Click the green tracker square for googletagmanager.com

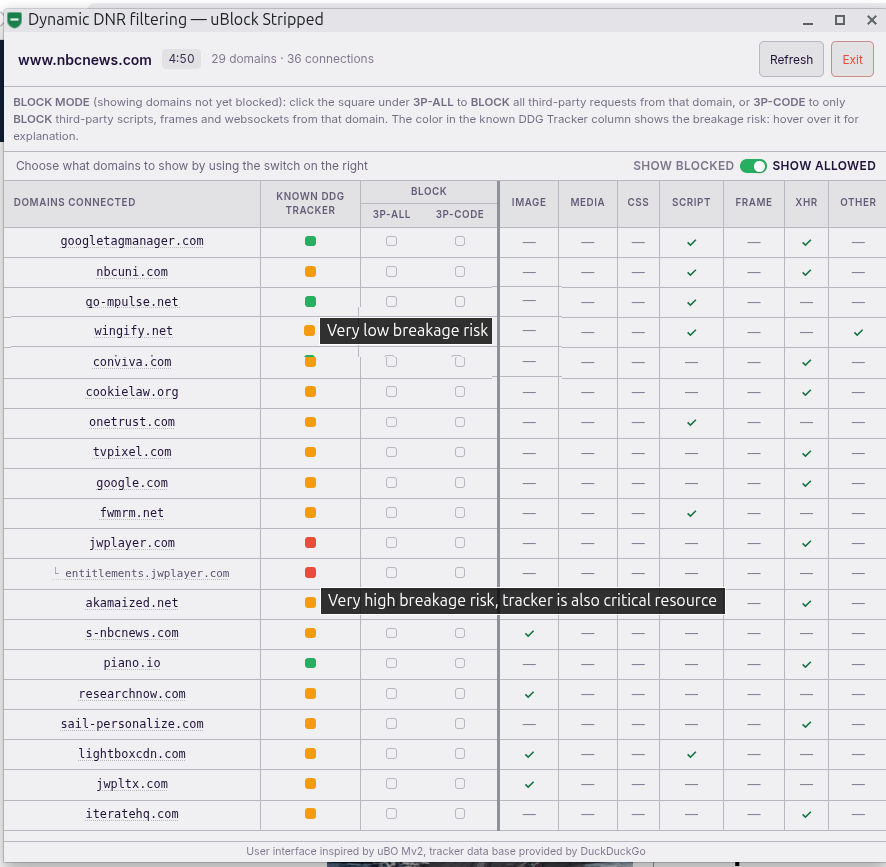click(x=310, y=241)
